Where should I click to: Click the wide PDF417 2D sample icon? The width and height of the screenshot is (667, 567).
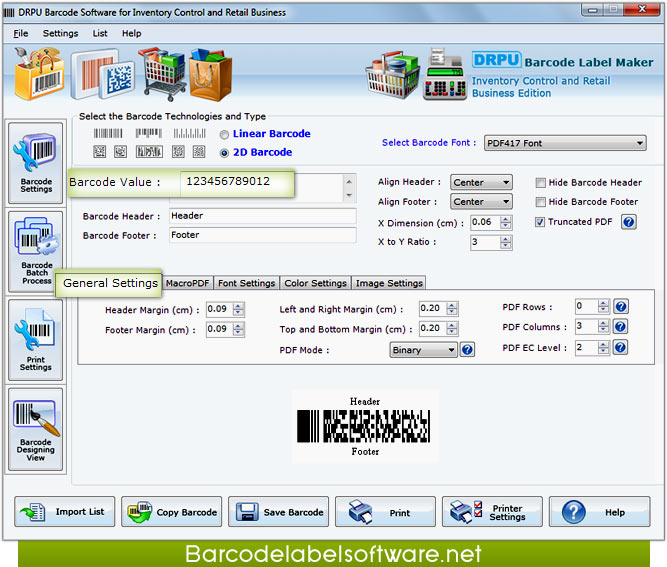click(149, 151)
